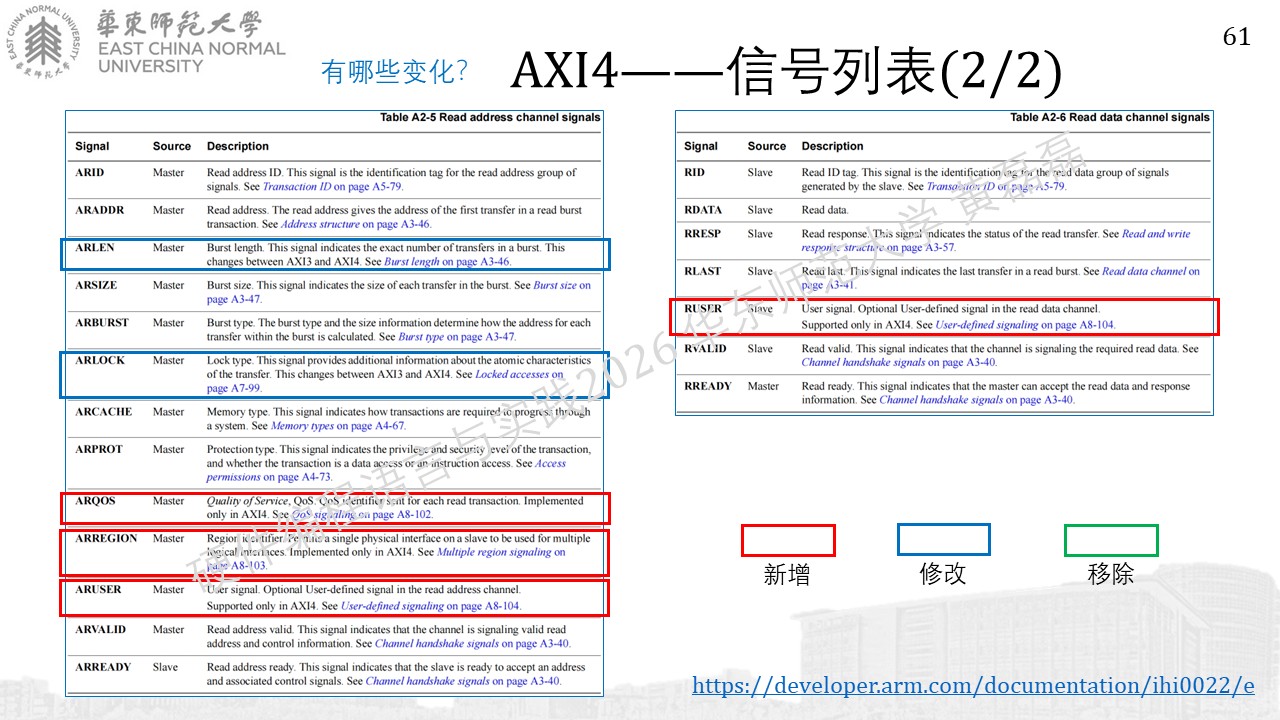Open the Channel handshake signals link in the RVALID row

click(899, 362)
